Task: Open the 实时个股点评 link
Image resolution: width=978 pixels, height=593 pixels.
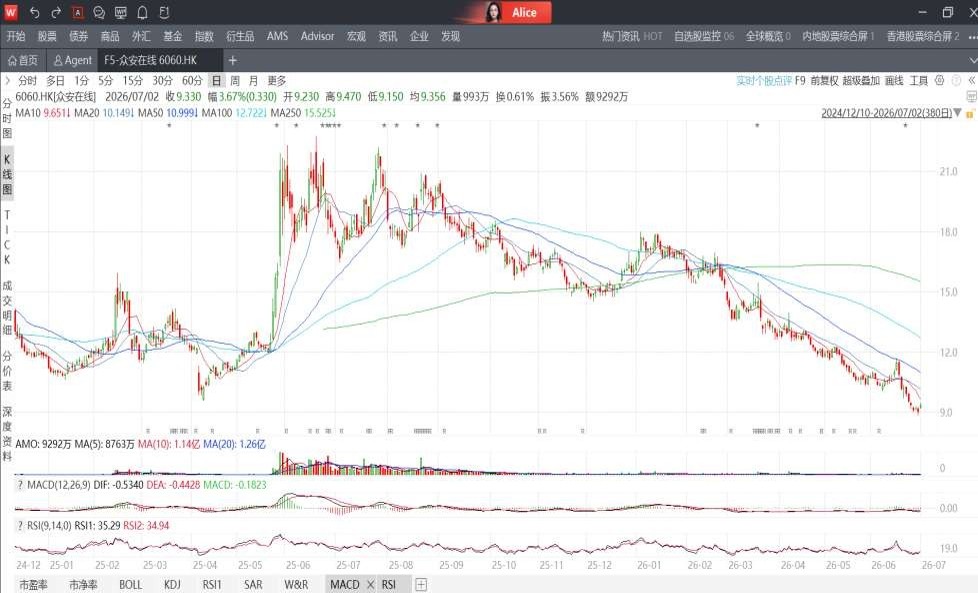Action: click(x=764, y=80)
